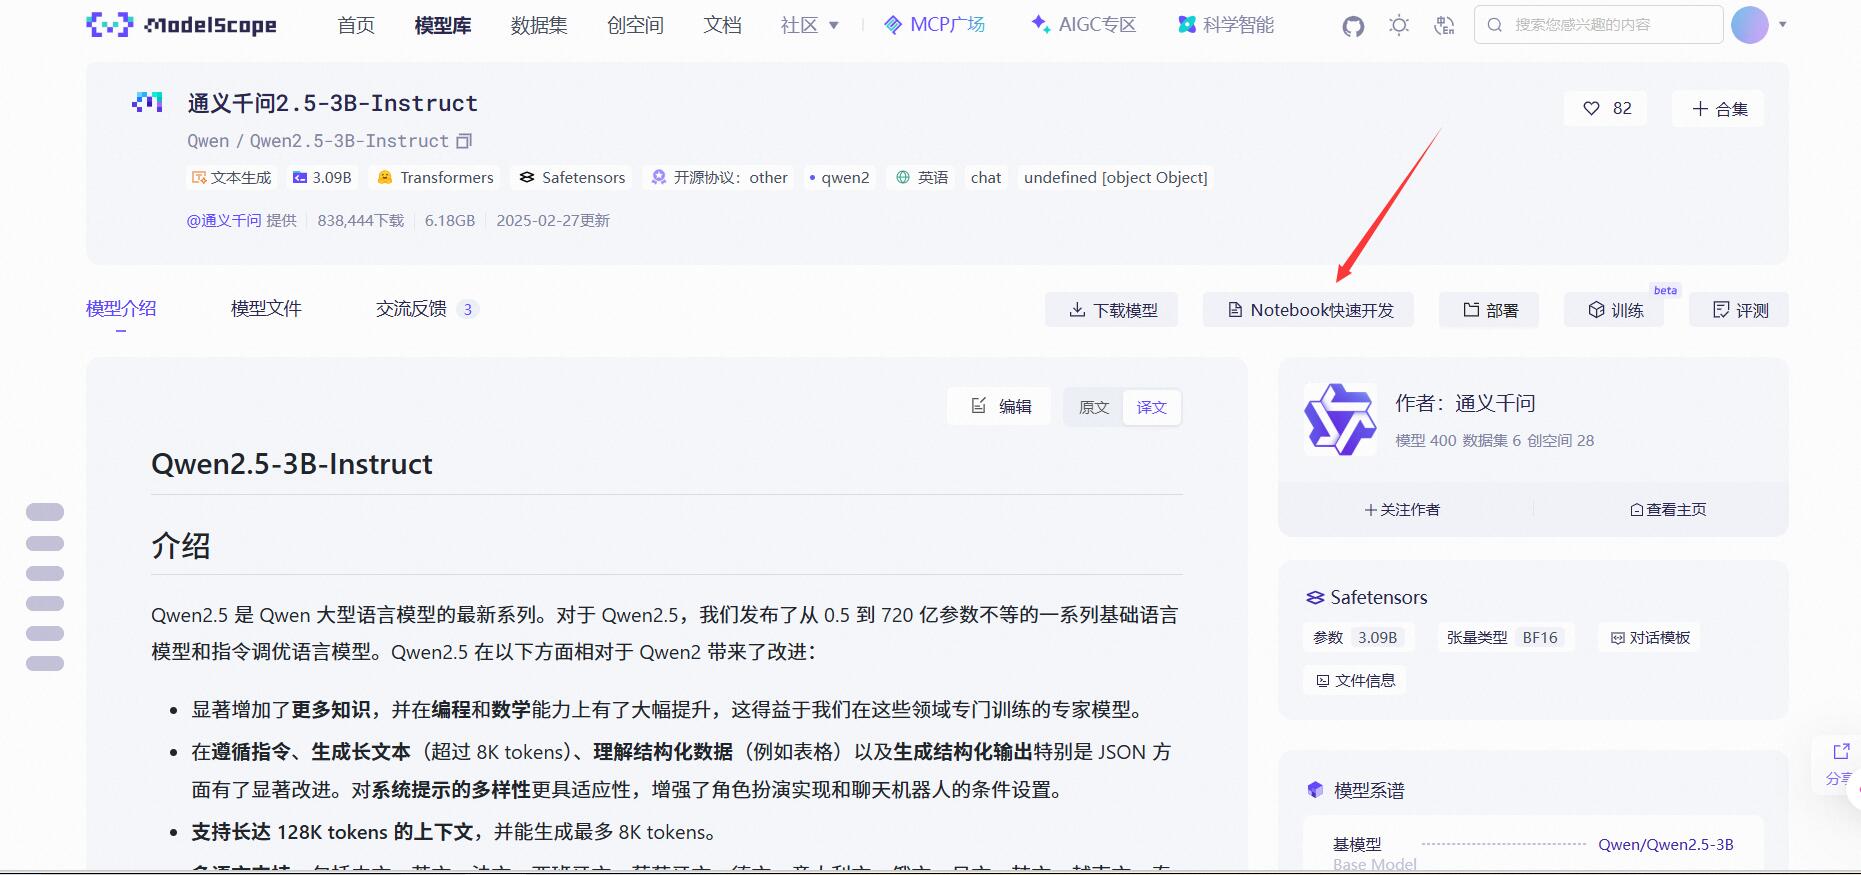
Task: Click the user avatar
Action: (x=1749, y=25)
